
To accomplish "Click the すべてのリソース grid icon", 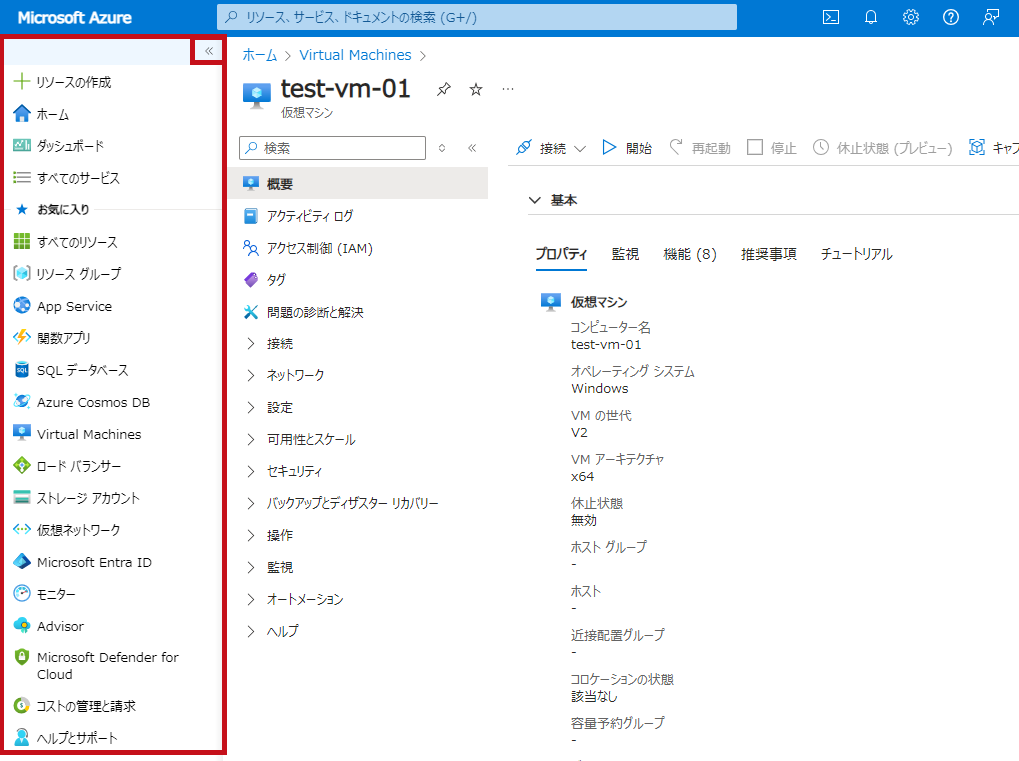I will [22, 242].
